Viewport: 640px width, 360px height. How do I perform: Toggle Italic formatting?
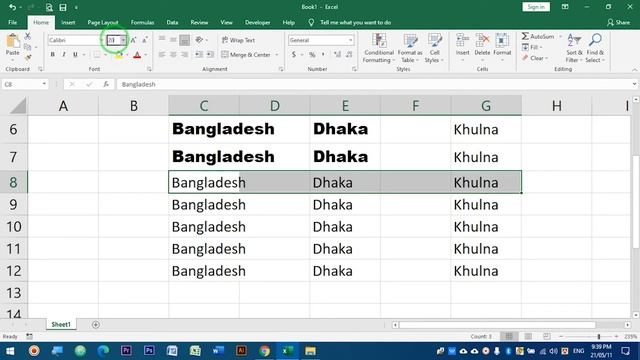tap(64, 55)
